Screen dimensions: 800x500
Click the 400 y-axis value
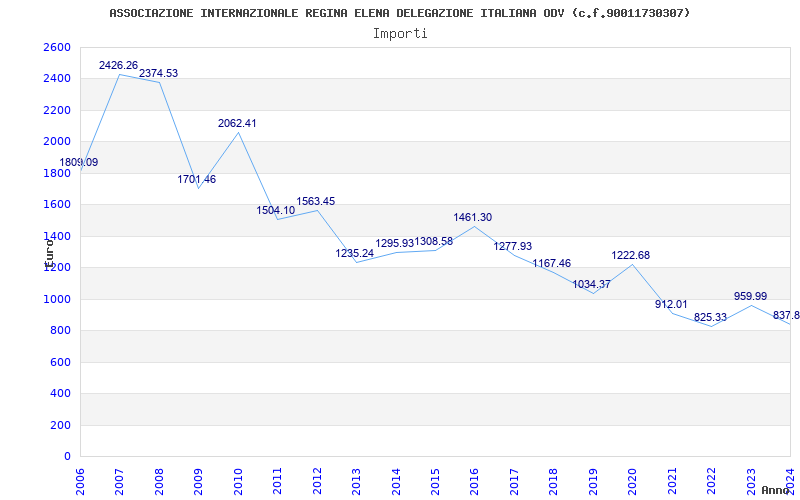pyautogui.click(x=60, y=394)
